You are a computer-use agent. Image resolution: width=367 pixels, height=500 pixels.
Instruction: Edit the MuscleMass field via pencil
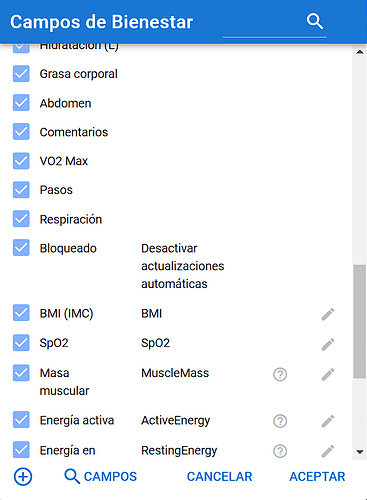click(x=328, y=374)
